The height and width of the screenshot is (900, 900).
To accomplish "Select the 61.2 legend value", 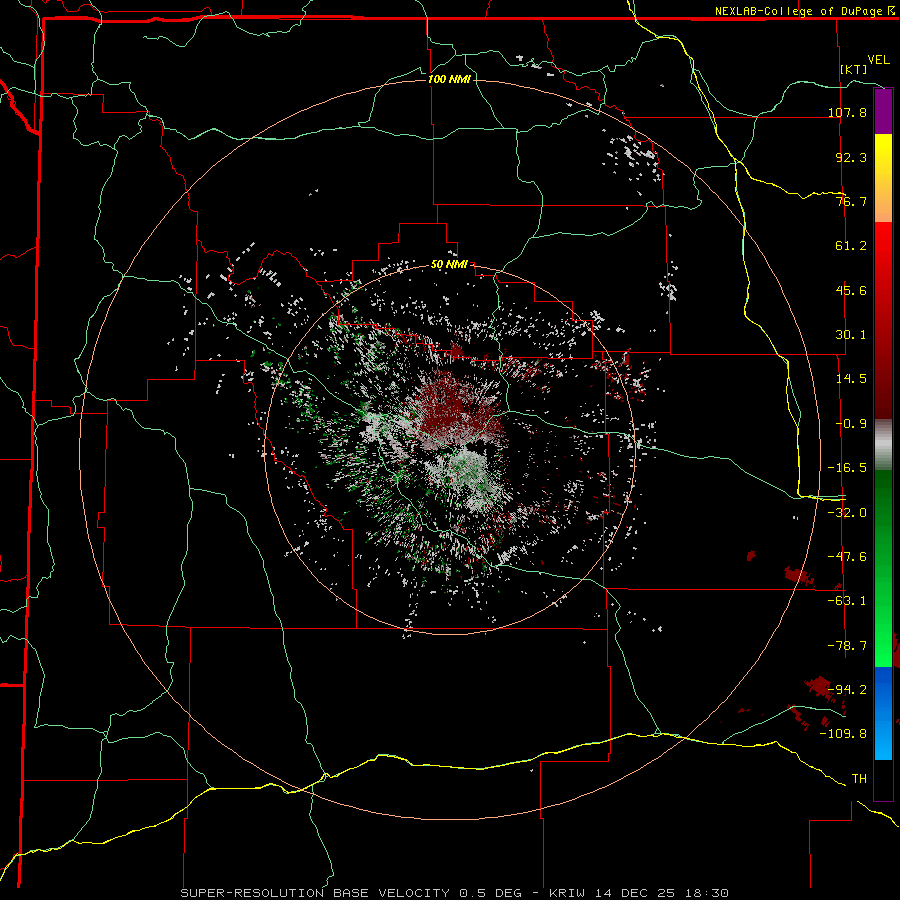I will 851,246.
